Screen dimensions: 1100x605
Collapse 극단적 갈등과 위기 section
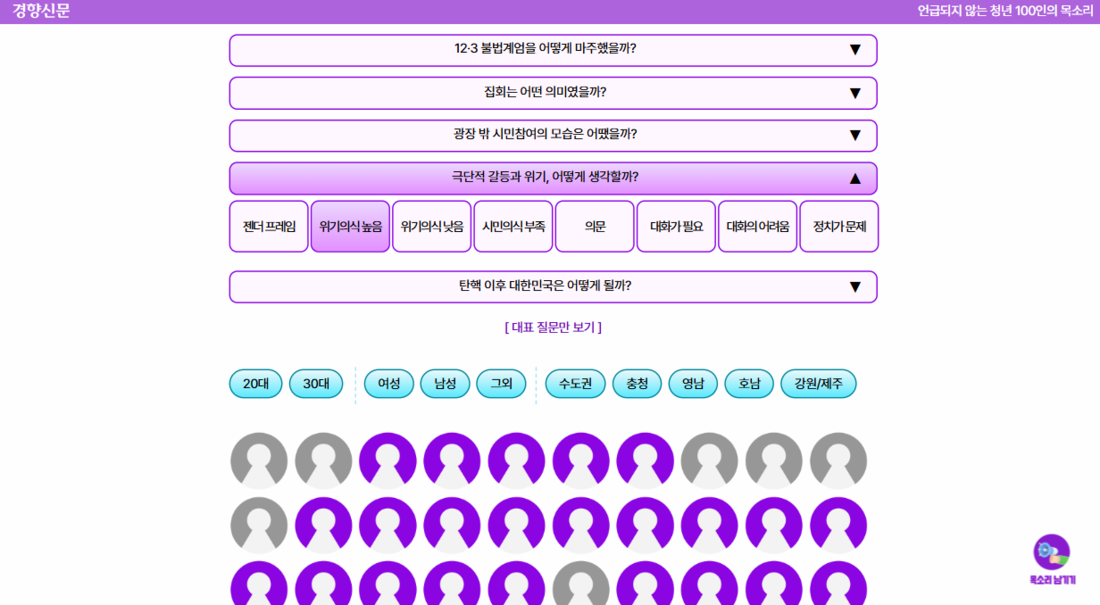tap(554, 178)
